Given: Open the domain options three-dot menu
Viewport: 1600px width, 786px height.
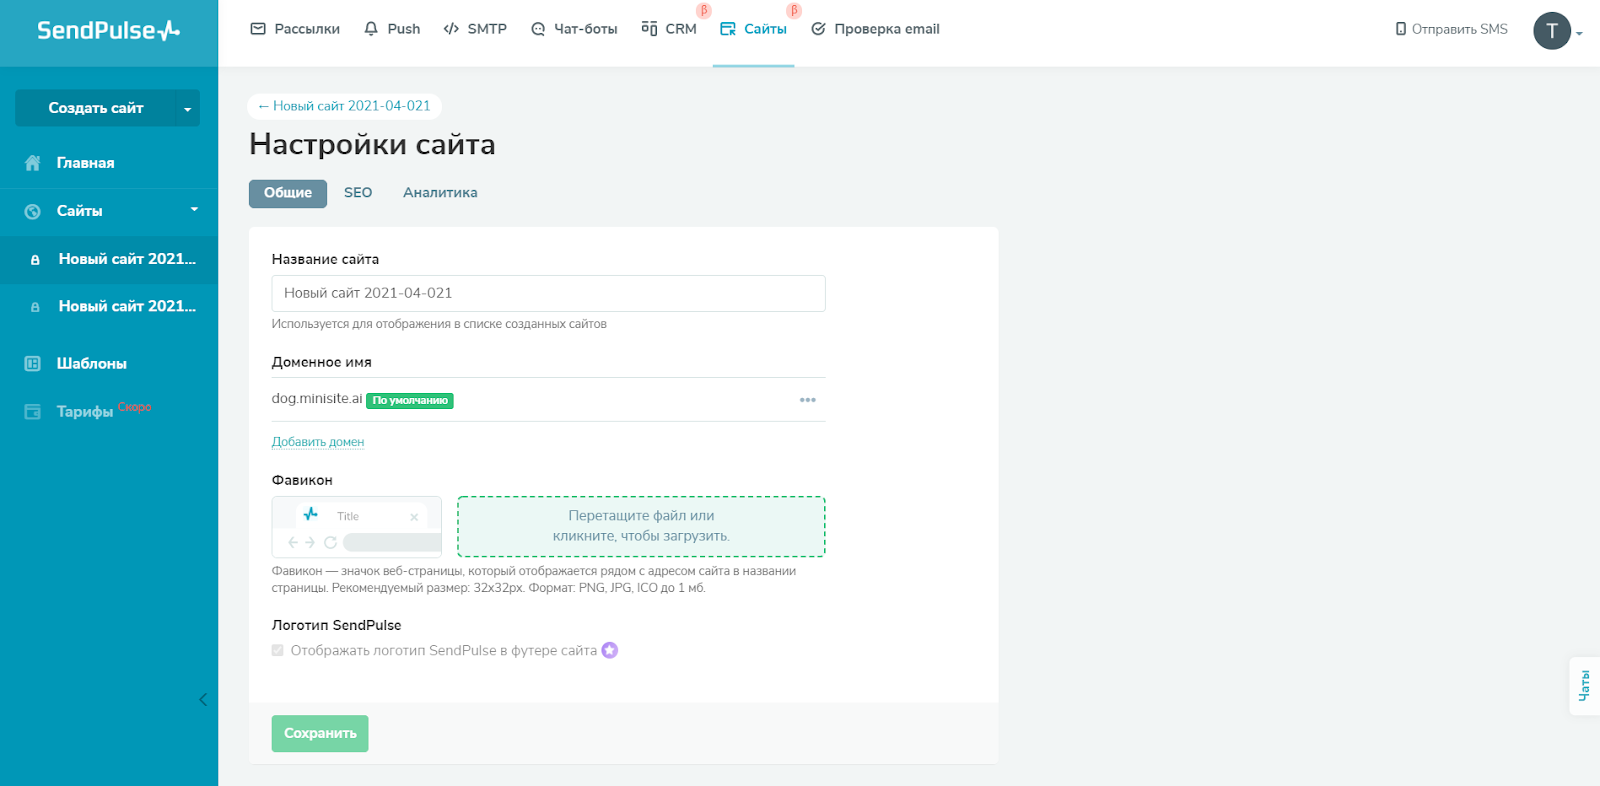Looking at the screenshot, I should [x=808, y=400].
